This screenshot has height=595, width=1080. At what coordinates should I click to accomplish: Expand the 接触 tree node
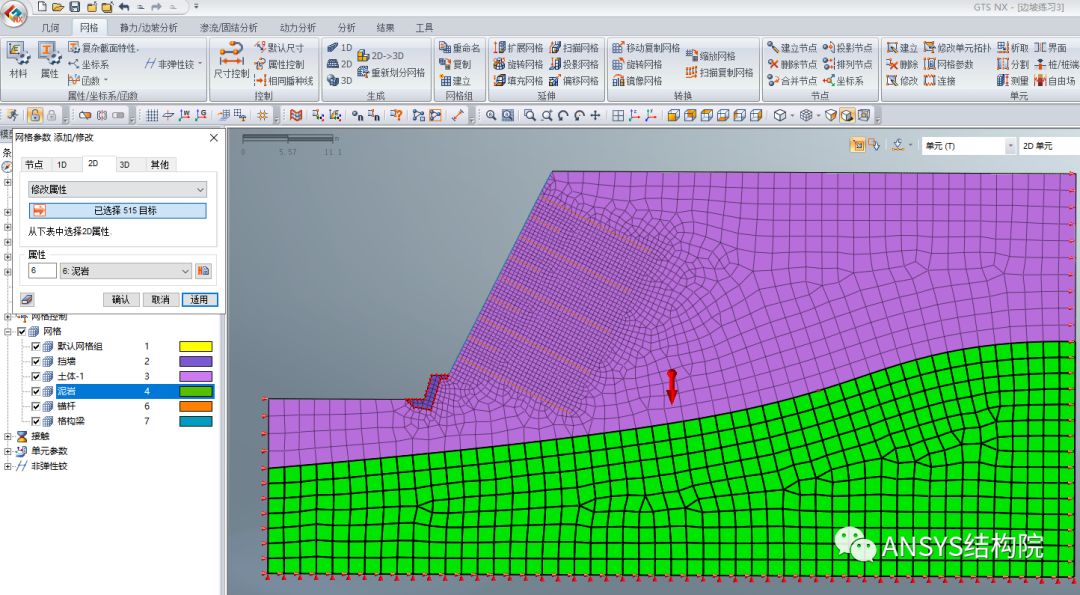pyautogui.click(x=8, y=436)
